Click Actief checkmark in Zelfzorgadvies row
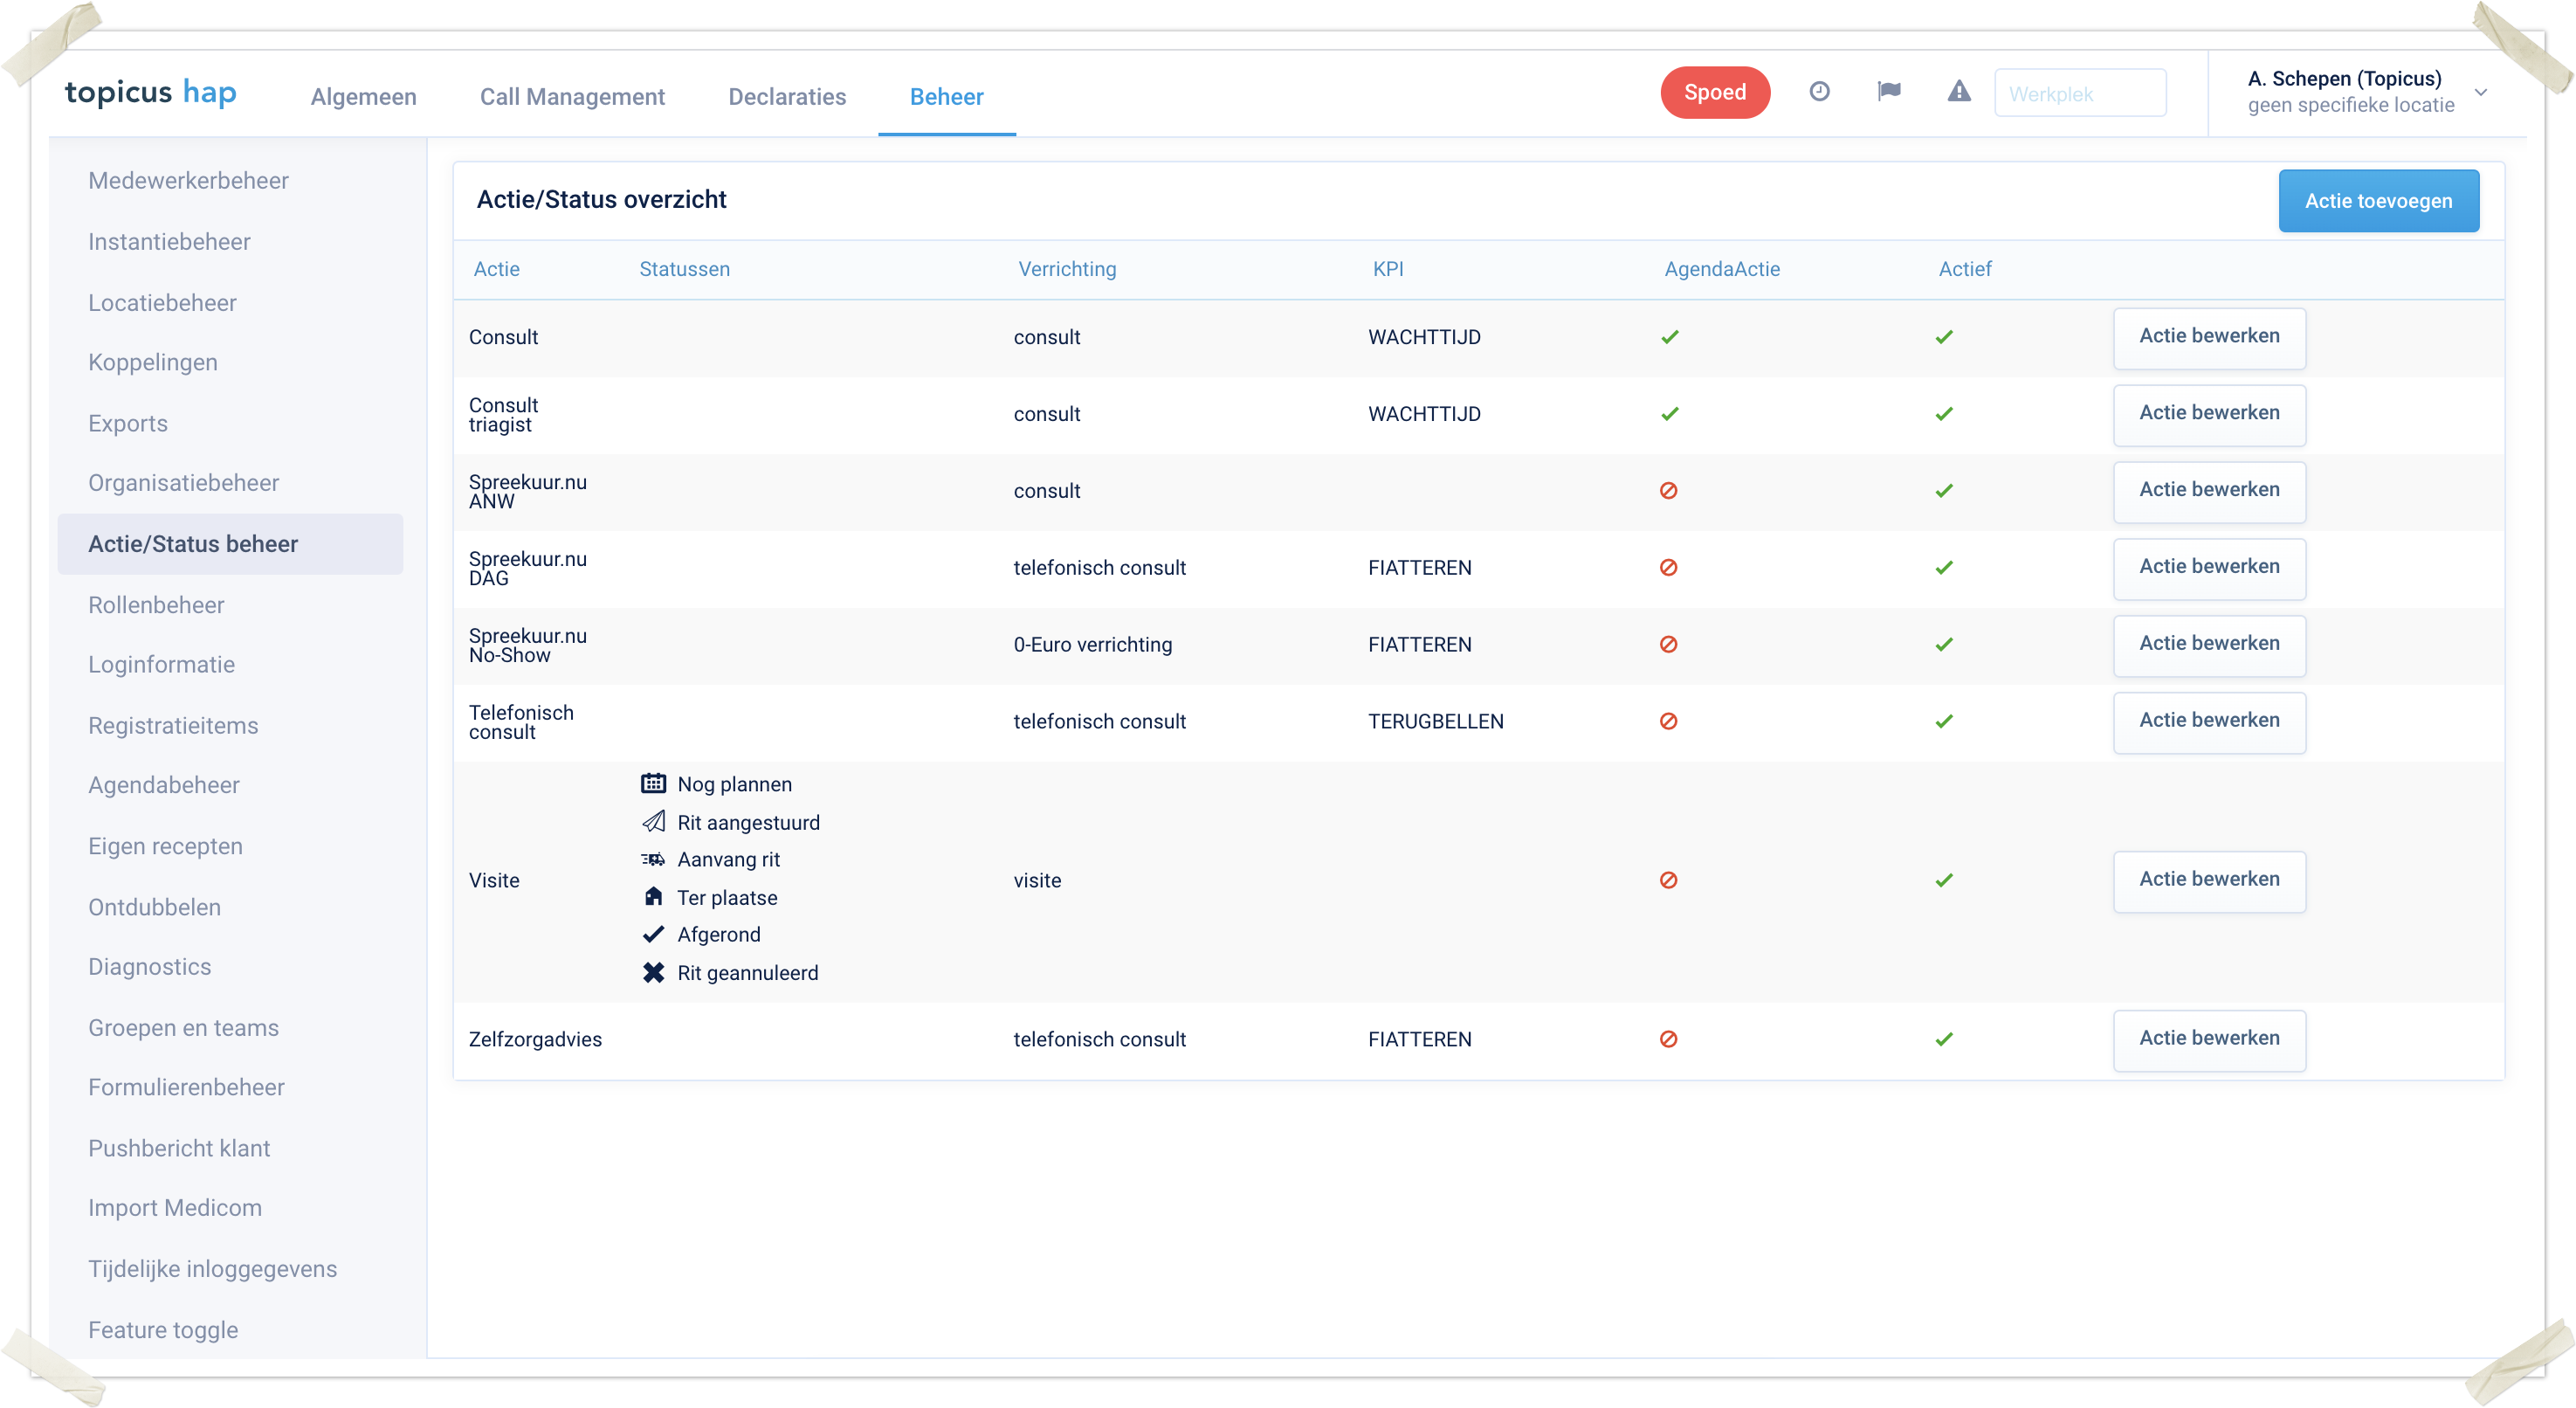Image resolution: width=2576 pixels, height=1408 pixels. click(x=1943, y=1039)
